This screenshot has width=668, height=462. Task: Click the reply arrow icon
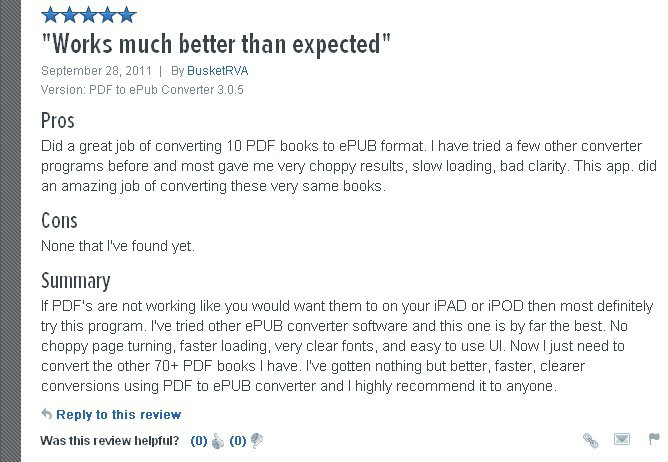(x=46, y=413)
